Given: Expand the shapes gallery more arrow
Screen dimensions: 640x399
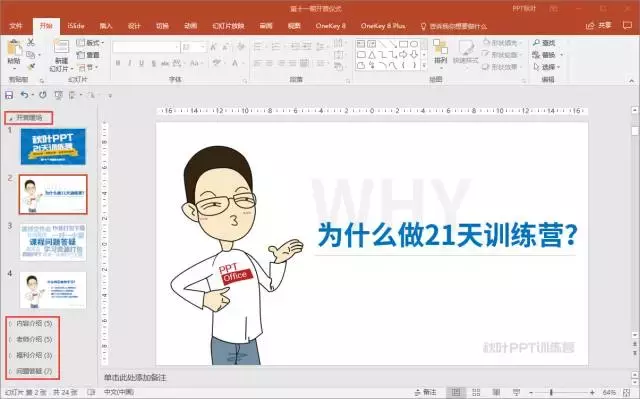Looking at the screenshot, I should [x=424, y=65].
